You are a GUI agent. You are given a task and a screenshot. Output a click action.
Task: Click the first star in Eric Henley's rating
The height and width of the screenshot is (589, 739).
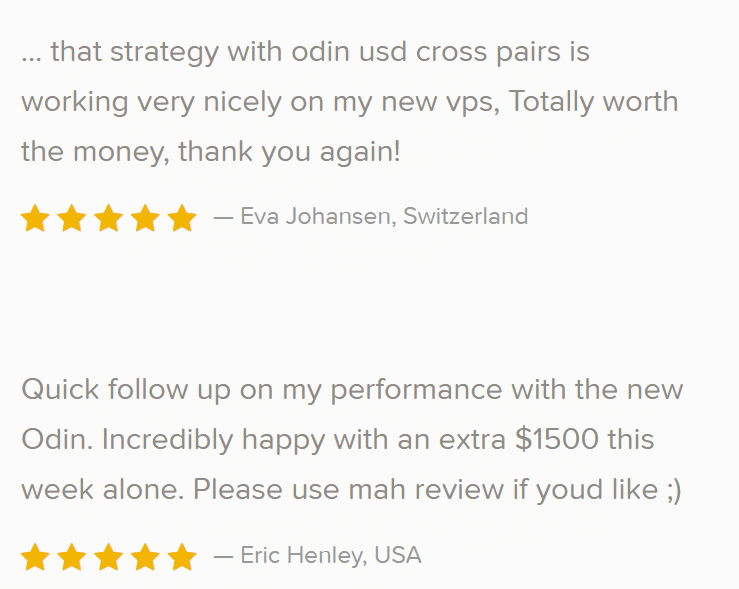[x=35, y=557]
